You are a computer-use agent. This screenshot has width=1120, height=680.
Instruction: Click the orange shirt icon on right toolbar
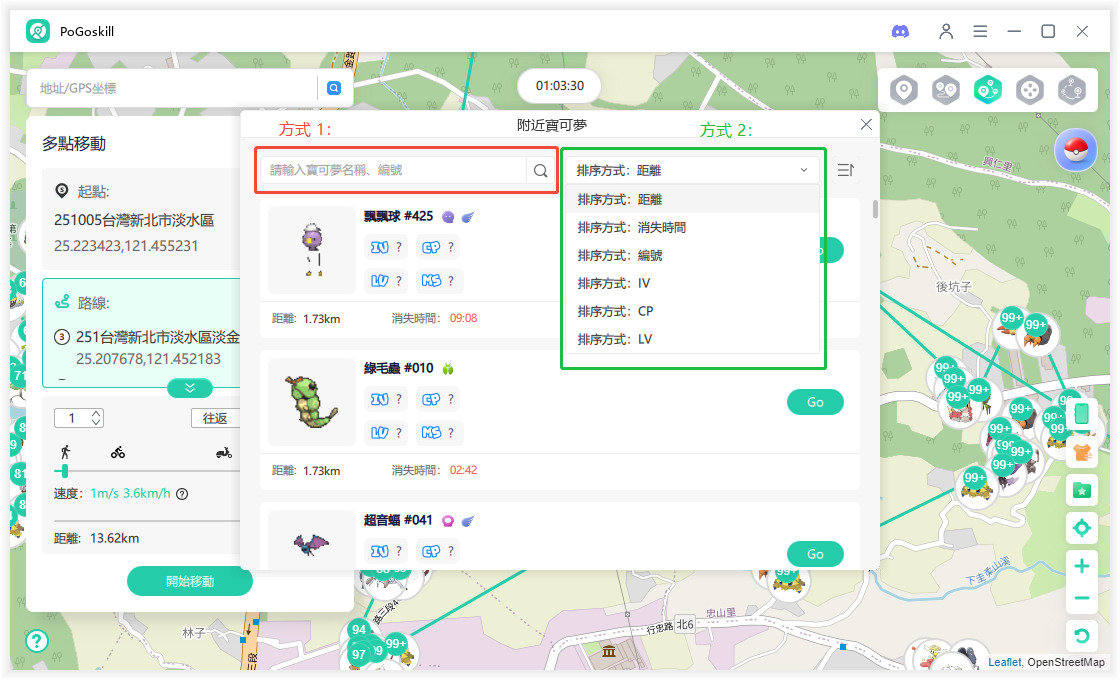[1081, 452]
